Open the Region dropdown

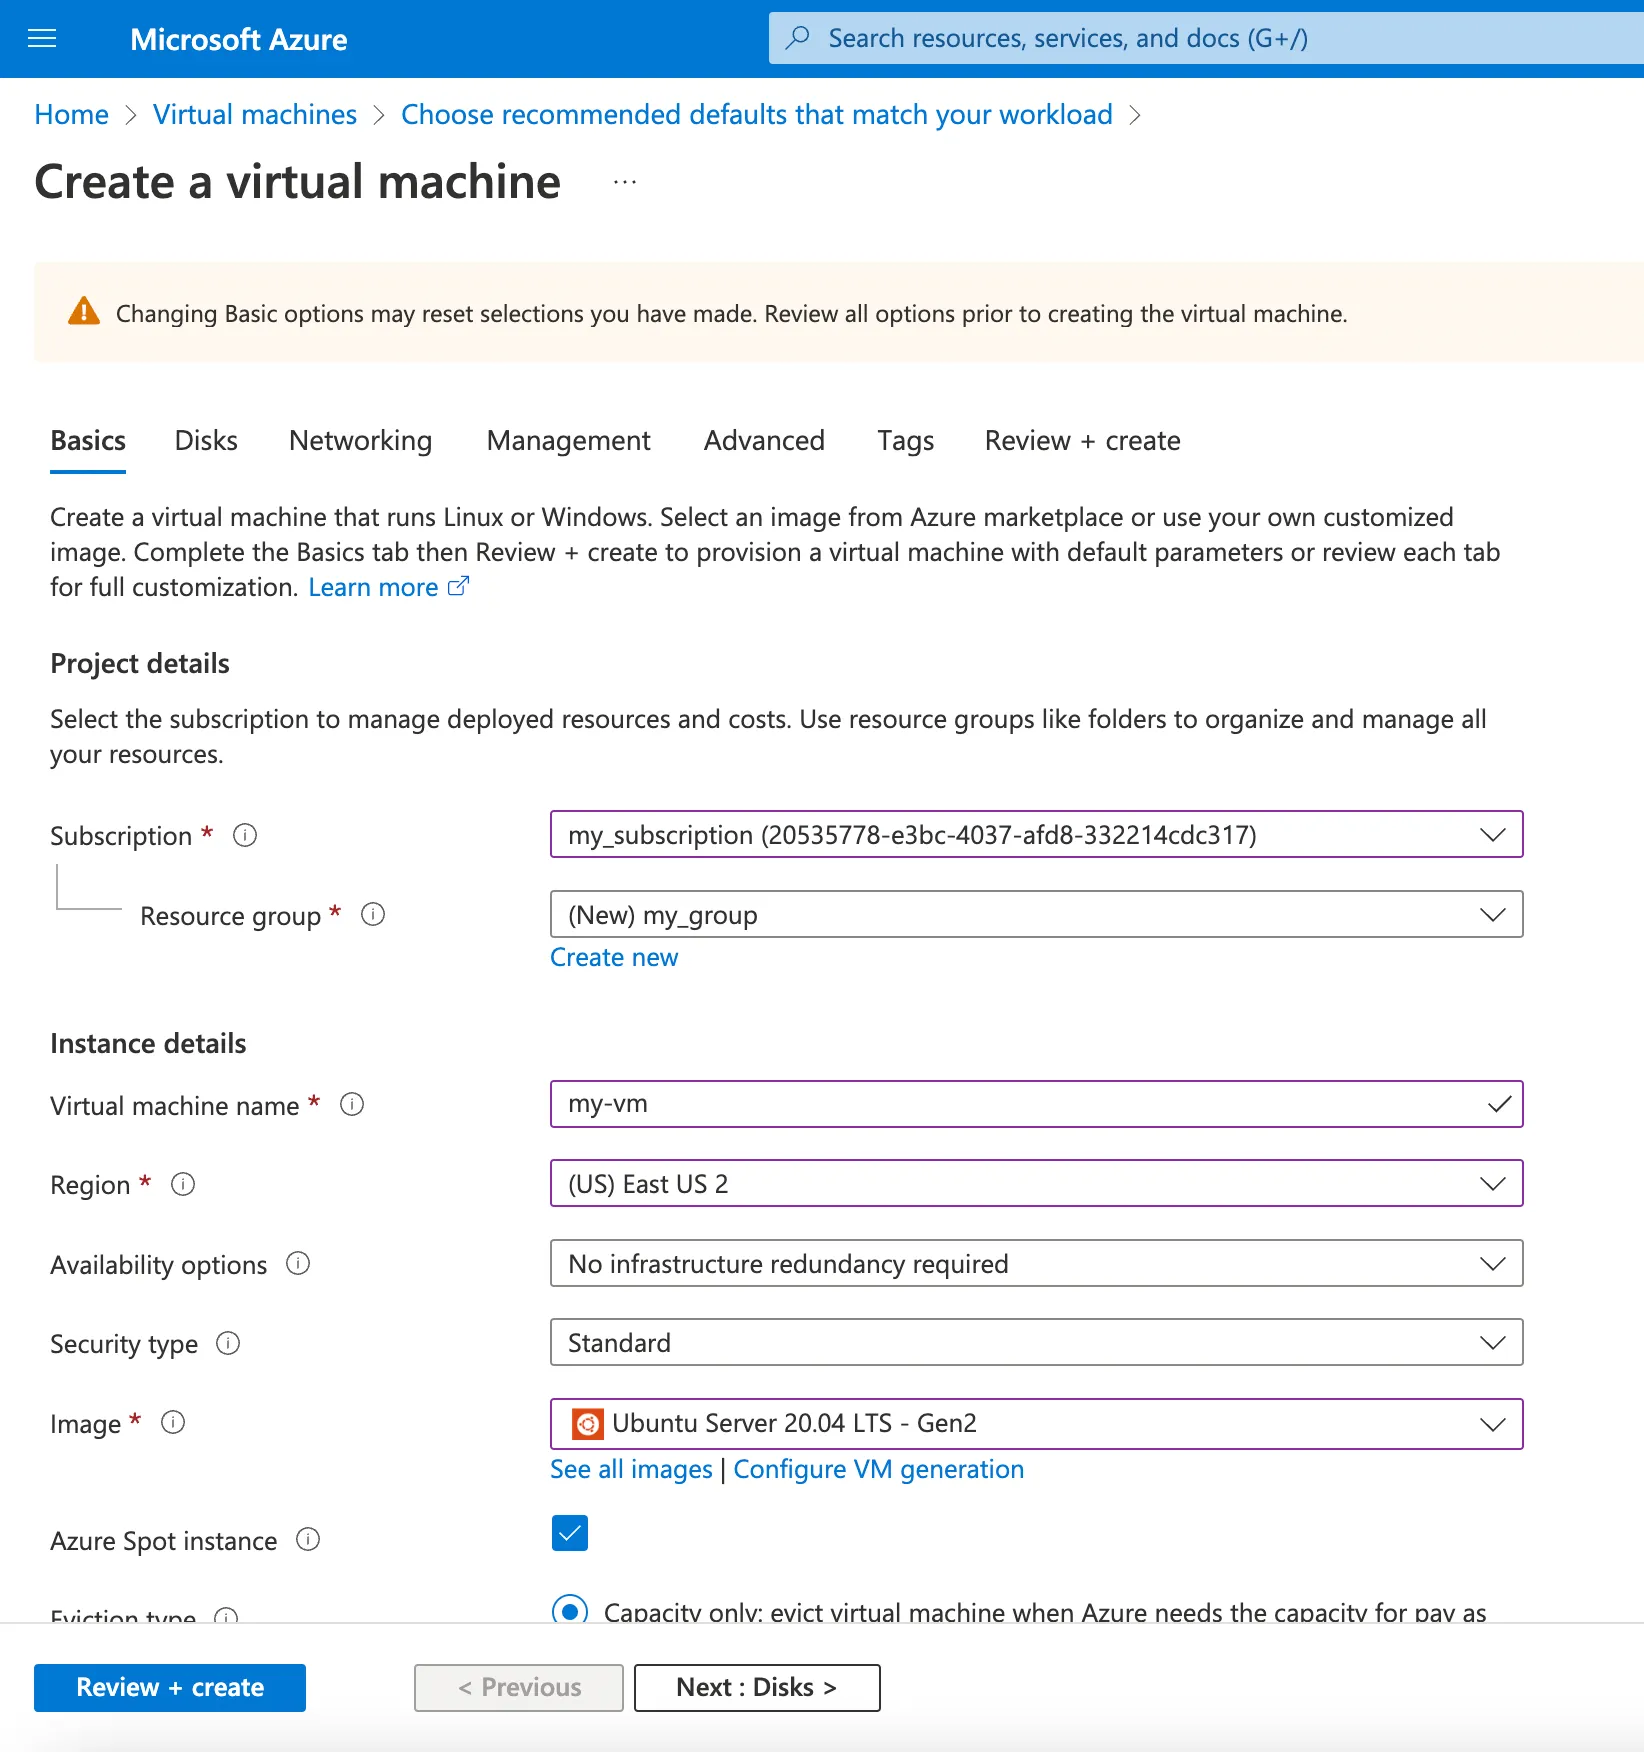point(1492,1183)
